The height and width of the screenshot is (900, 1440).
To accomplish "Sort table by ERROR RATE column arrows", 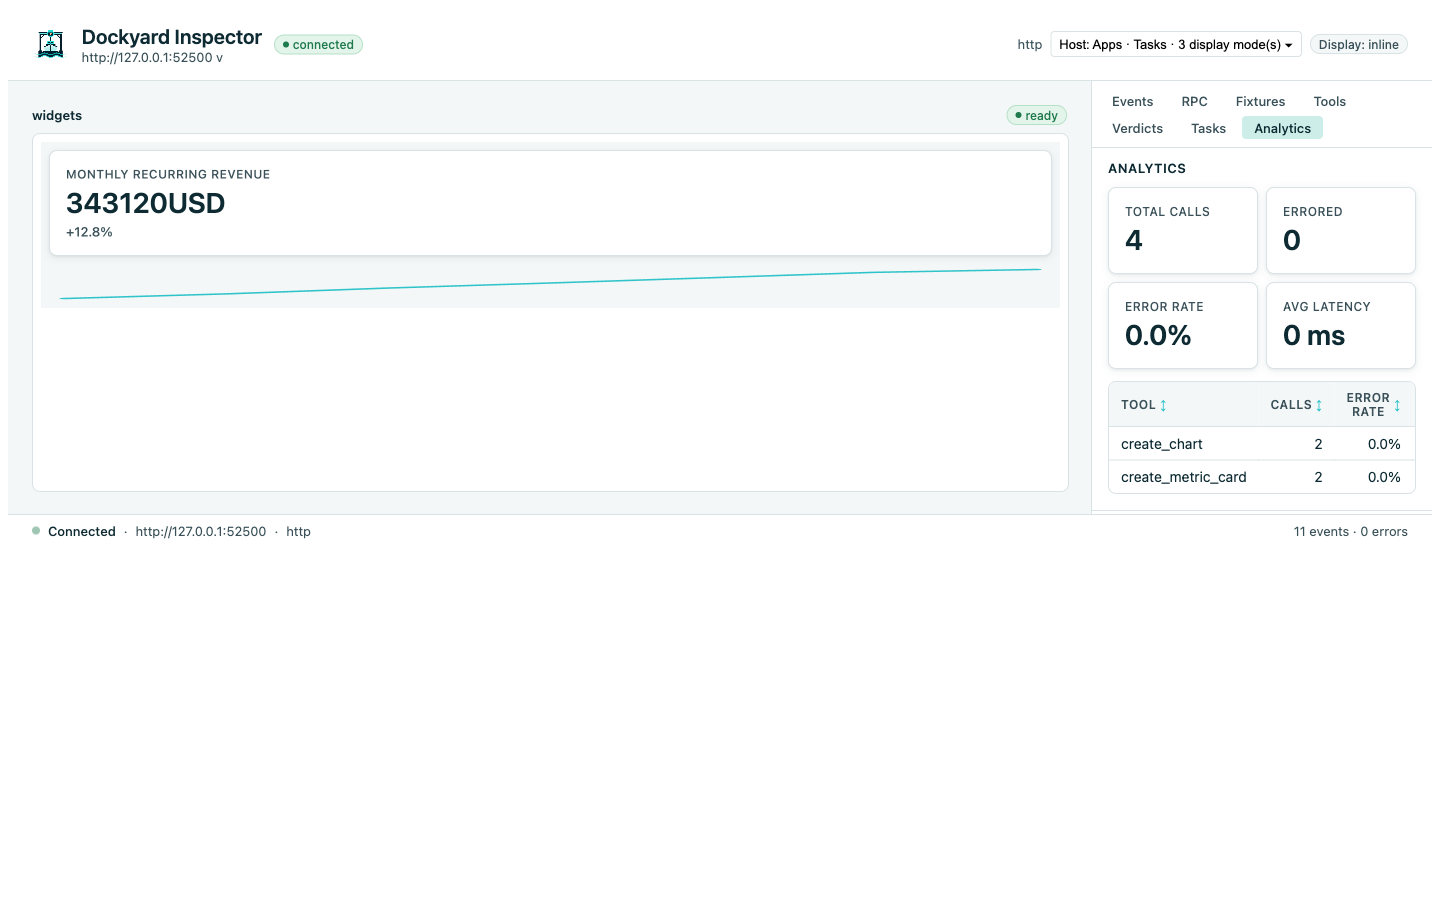I will [1397, 405].
